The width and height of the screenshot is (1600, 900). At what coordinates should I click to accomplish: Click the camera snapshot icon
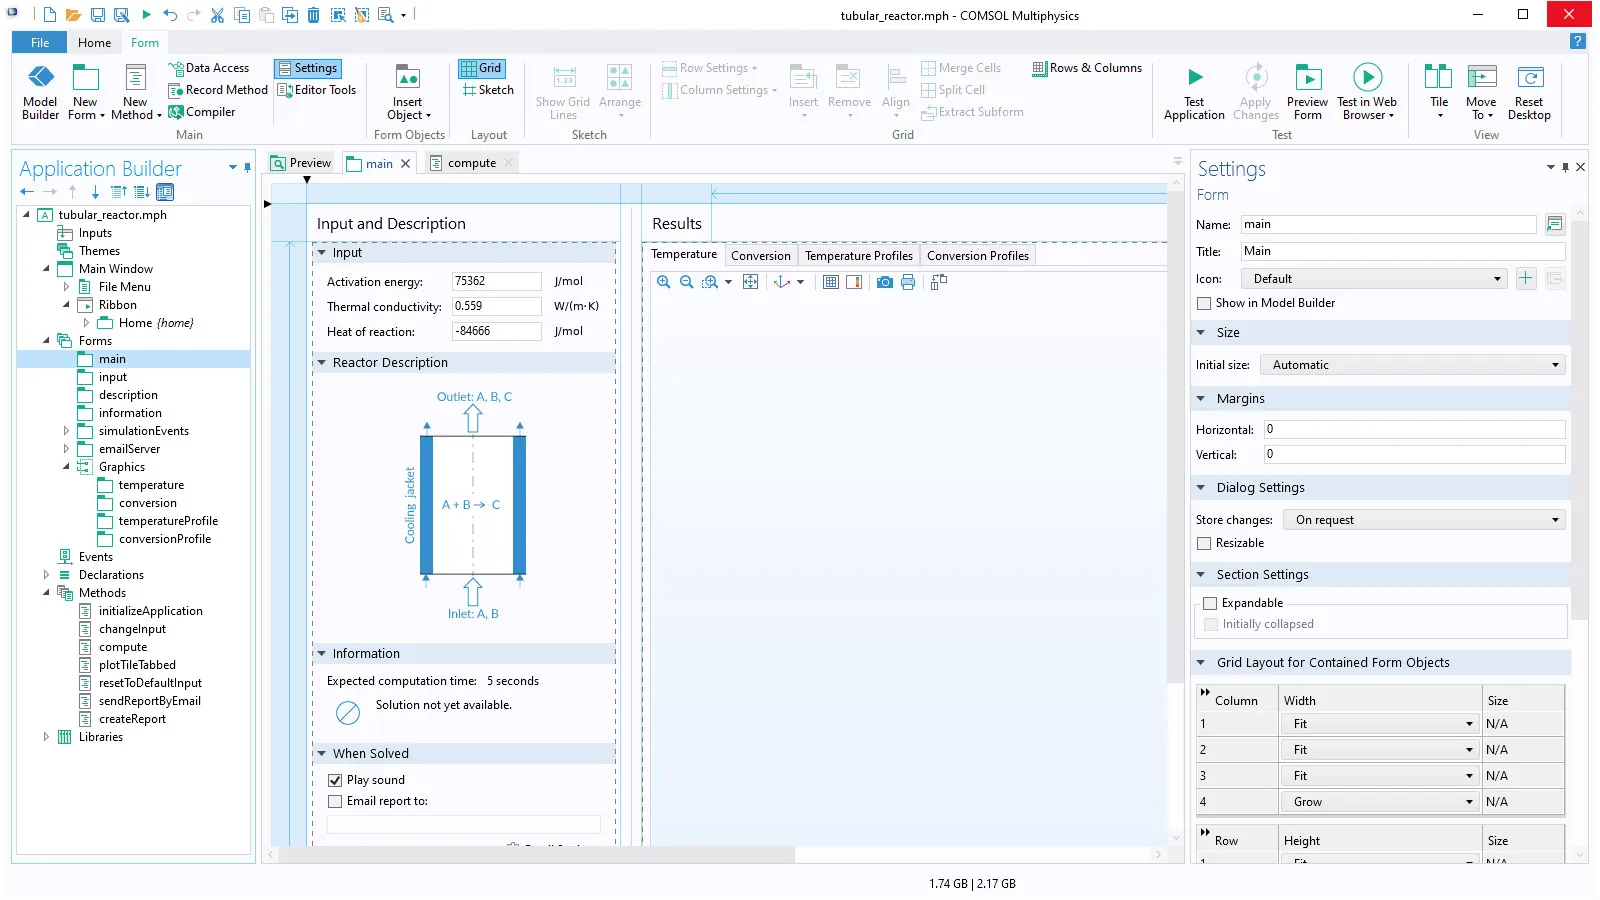(x=885, y=283)
